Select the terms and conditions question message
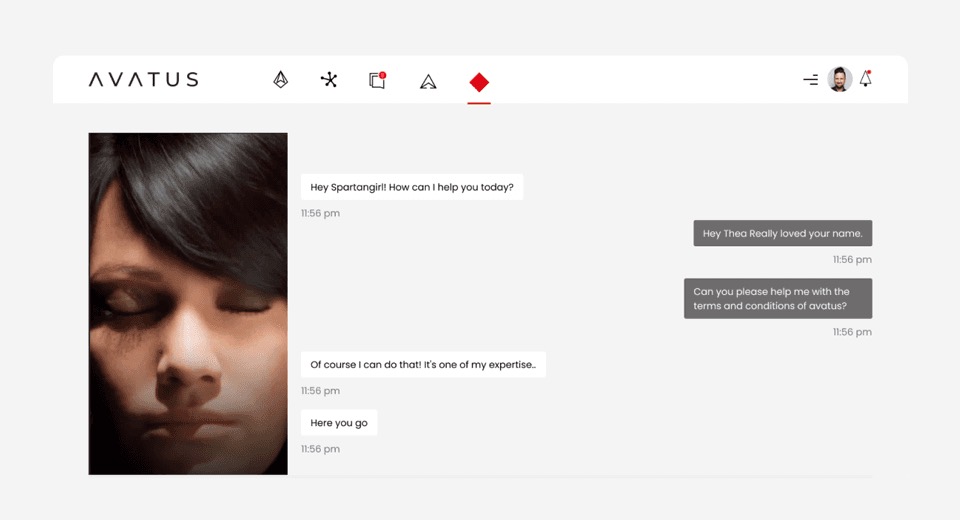 778,298
